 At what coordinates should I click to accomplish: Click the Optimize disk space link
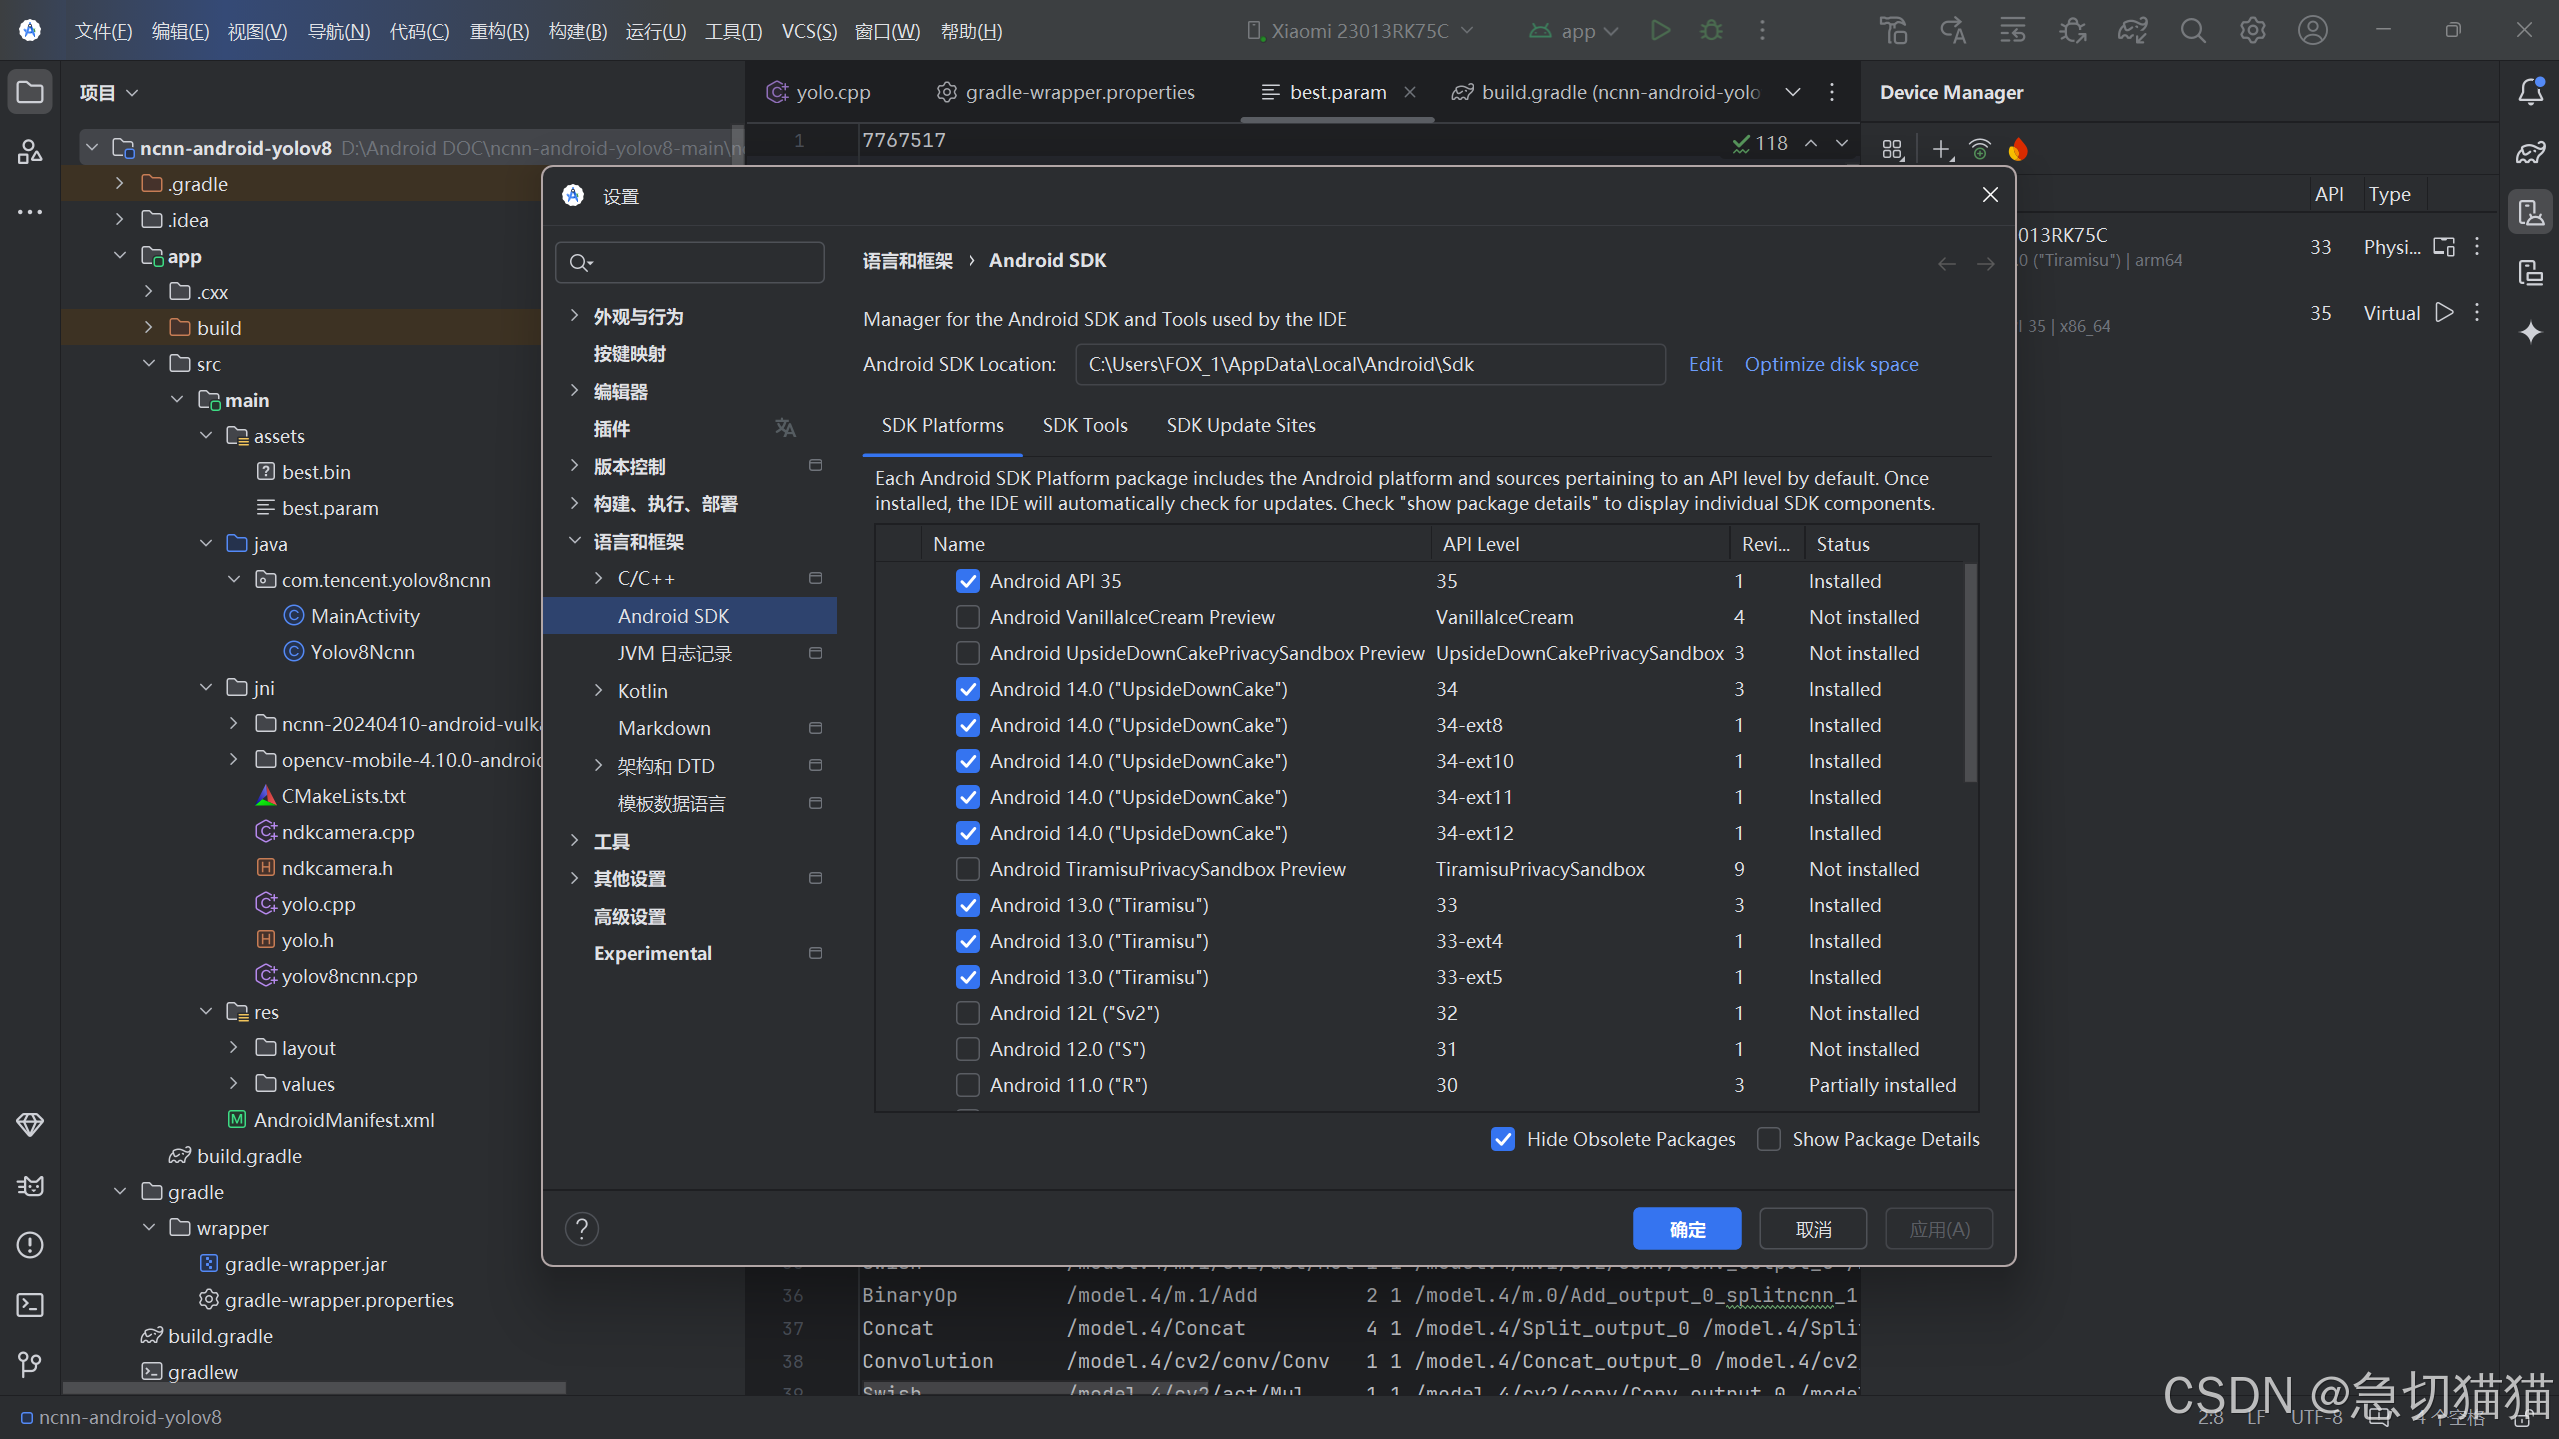click(x=1831, y=364)
